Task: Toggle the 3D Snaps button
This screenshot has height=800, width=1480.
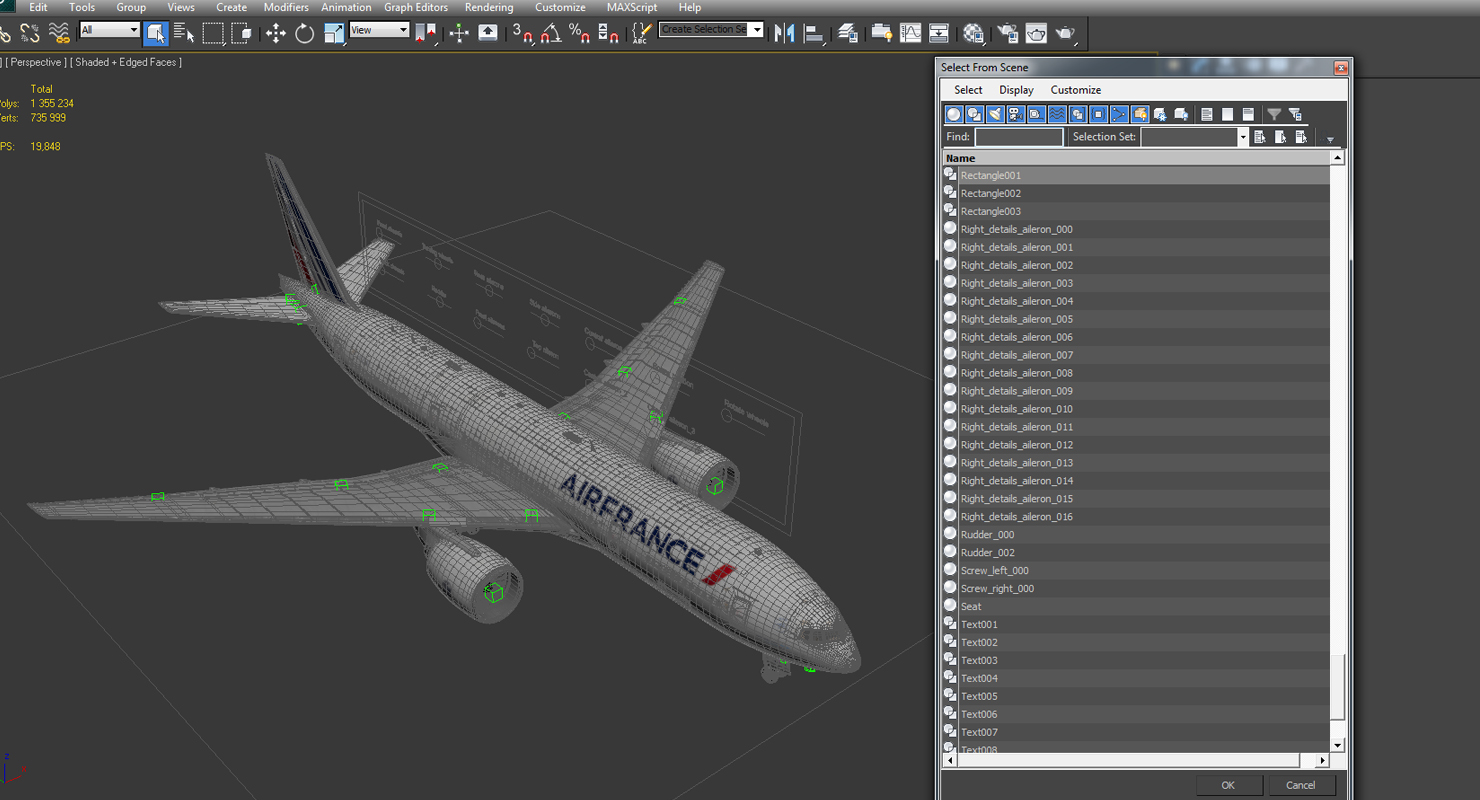Action: (522, 33)
